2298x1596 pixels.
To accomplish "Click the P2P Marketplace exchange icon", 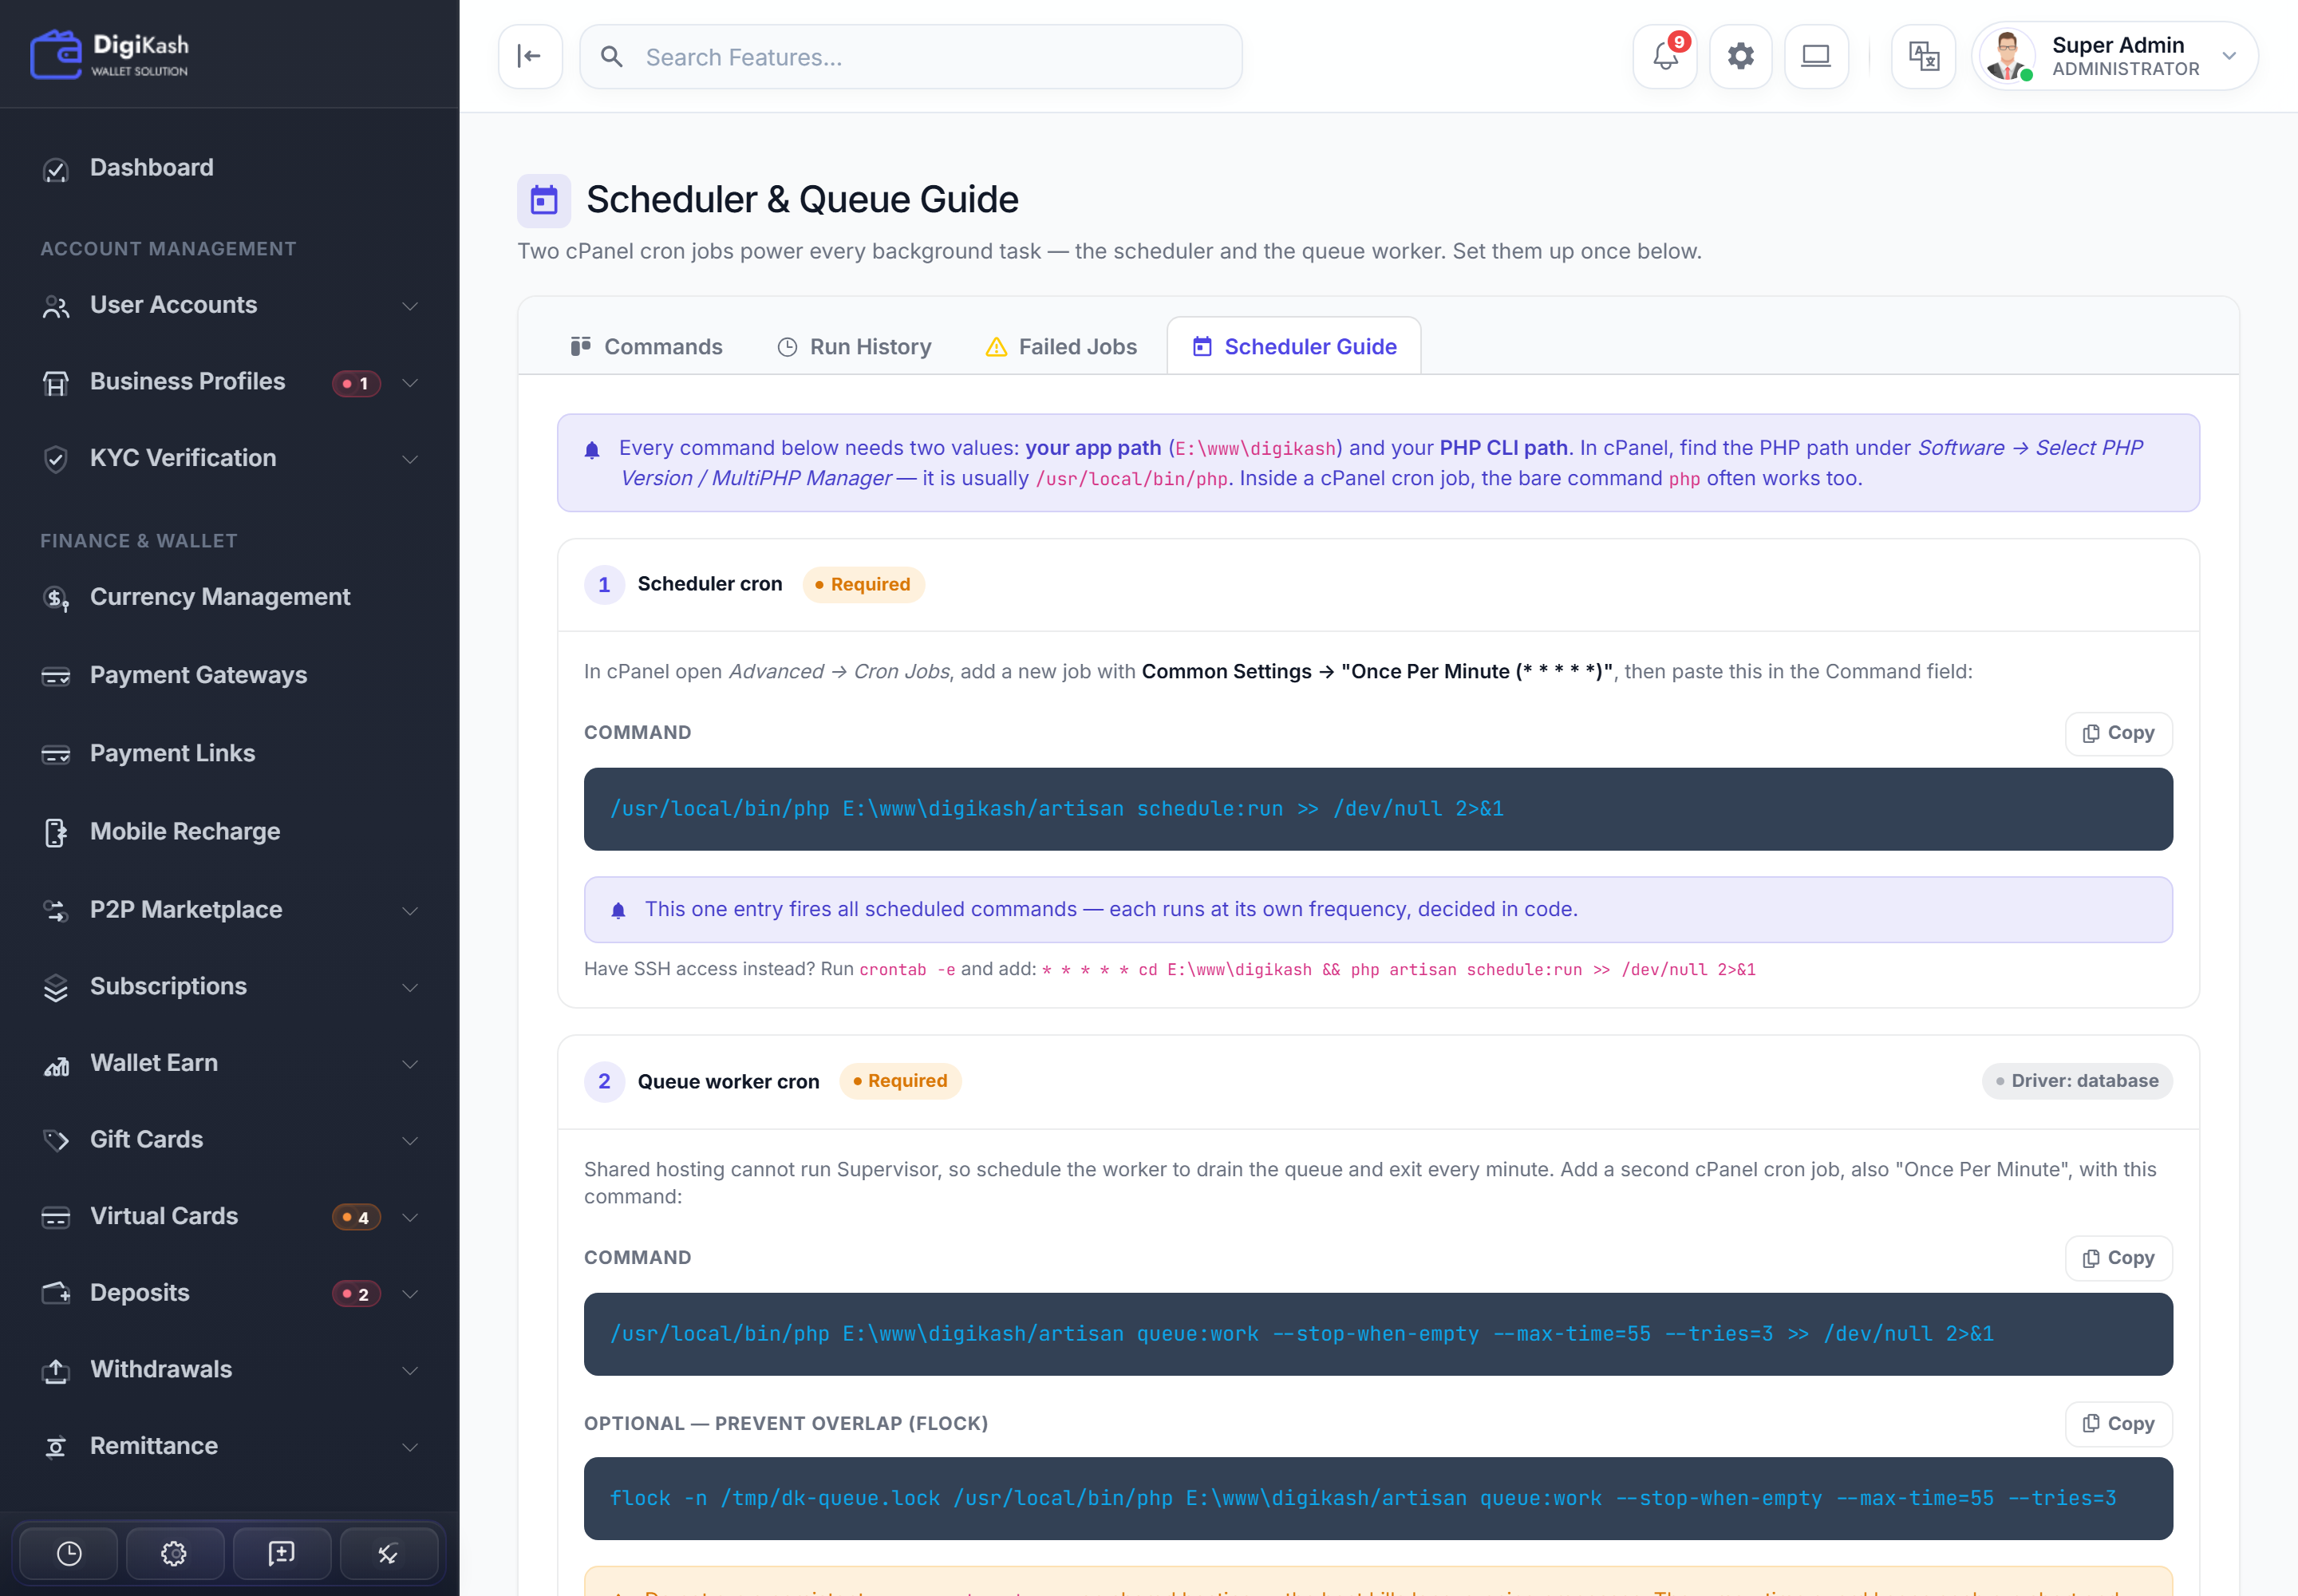I will (x=56, y=910).
